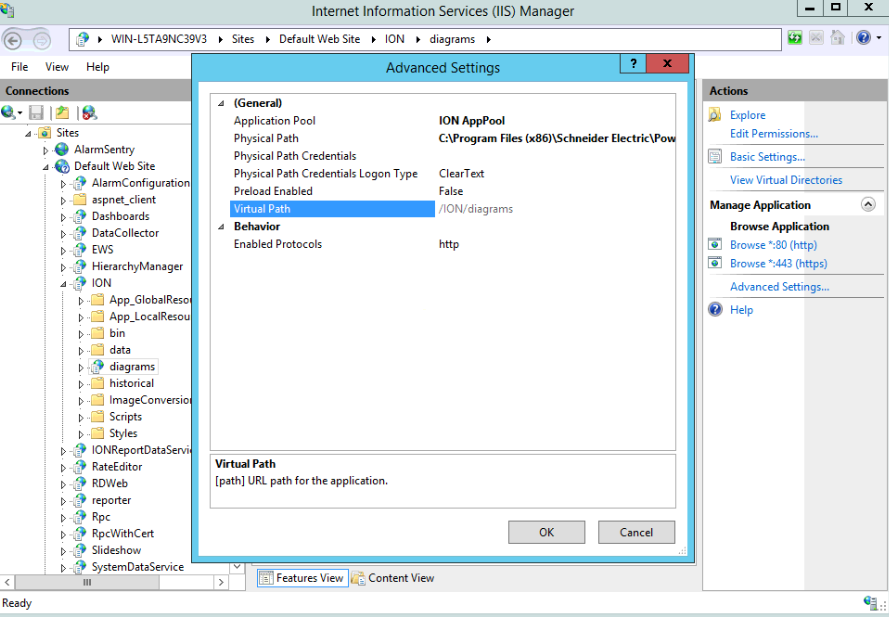Click the Basic Settings page icon

coord(715,157)
